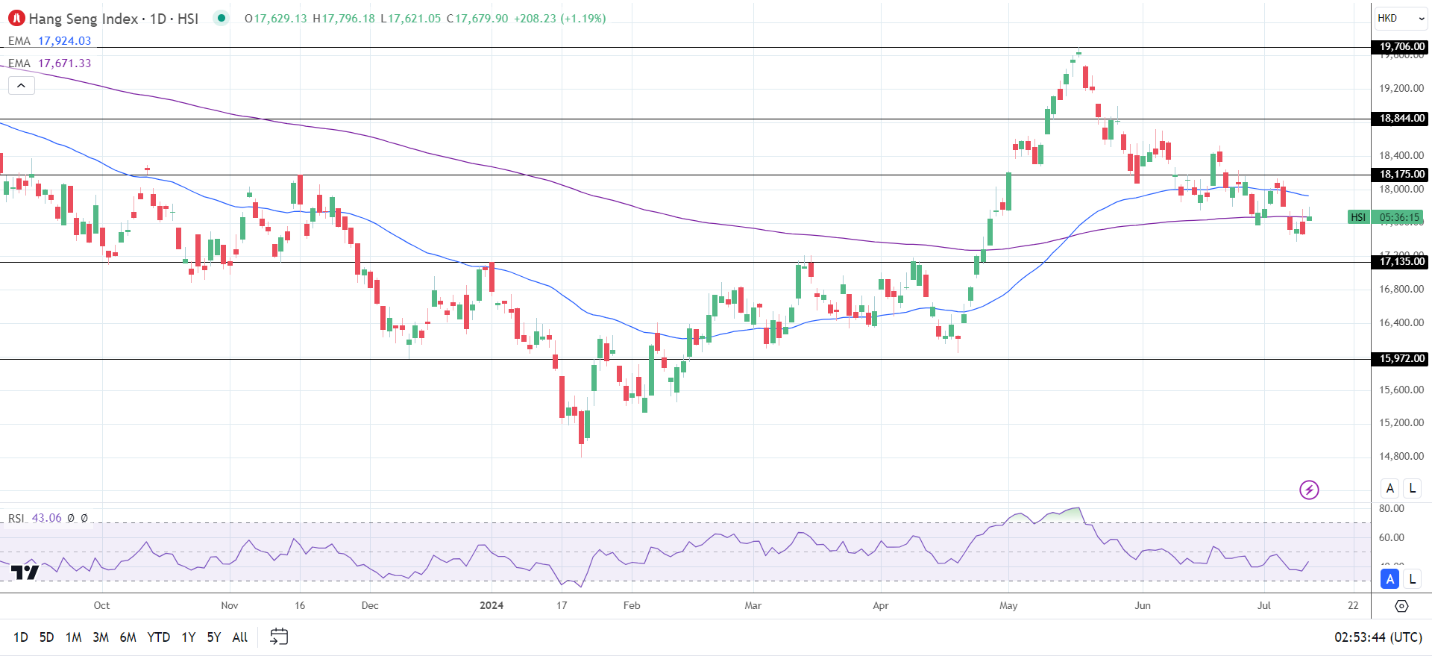The height and width of the screenshot is (656, 1432).
Task: Click the 15,200.00 price scale value
Action: pos(1401,422)
